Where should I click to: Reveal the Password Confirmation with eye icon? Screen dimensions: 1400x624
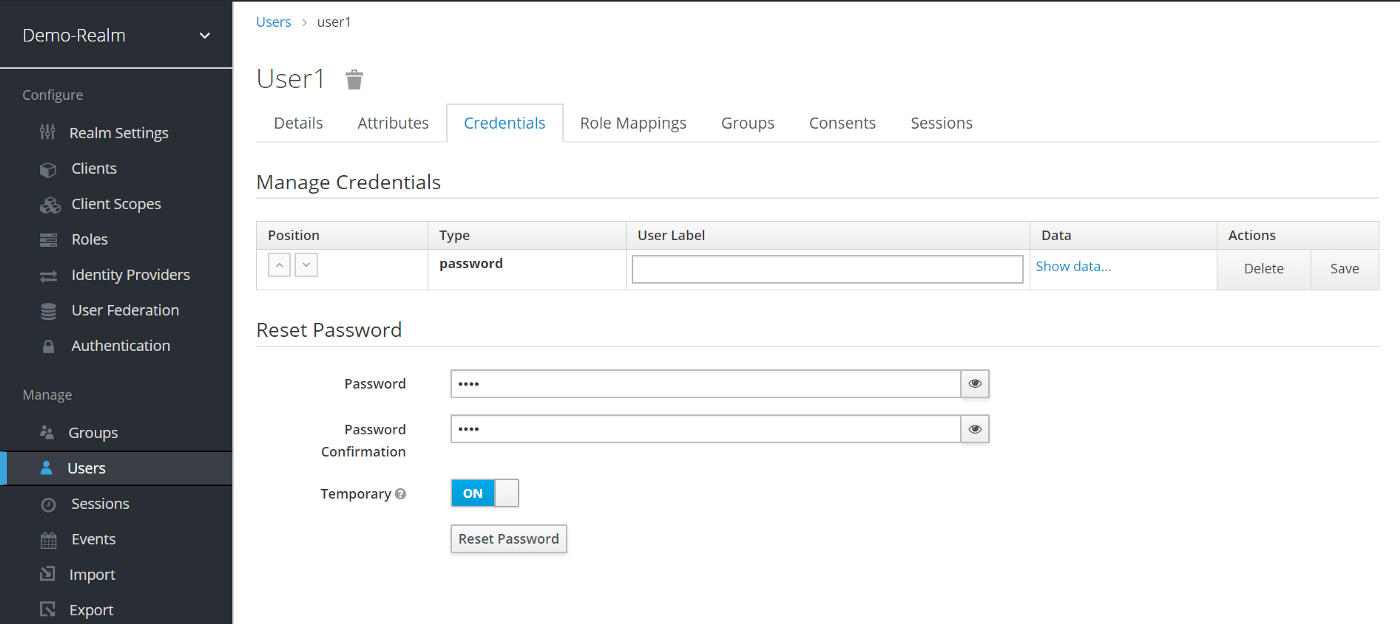point(975,429)
